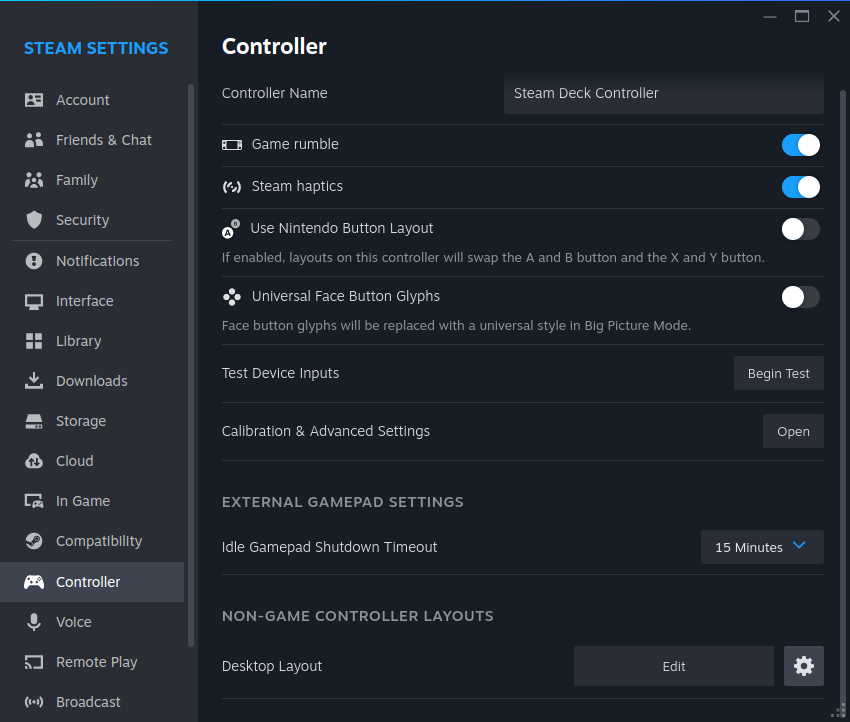Image resolution: width=850 pixels, height=722 pixels.
Task: Open Desktop Layout gear settings
Action: (803, 666)
